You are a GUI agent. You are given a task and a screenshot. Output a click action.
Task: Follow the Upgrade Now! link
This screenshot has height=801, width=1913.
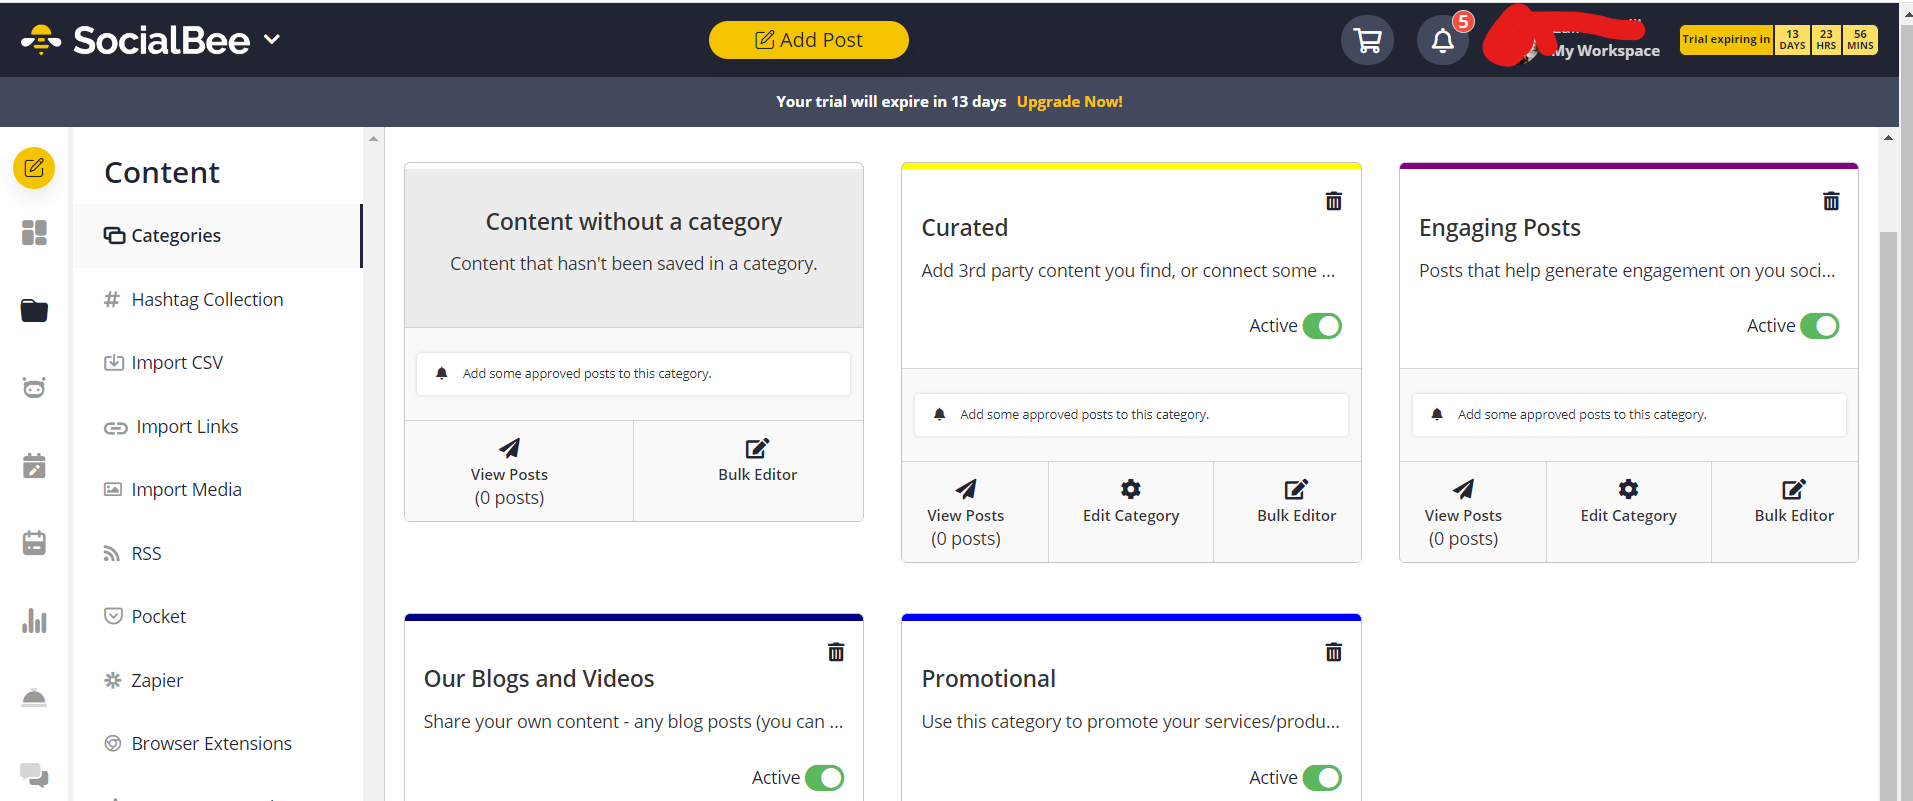coord(1069,102)
